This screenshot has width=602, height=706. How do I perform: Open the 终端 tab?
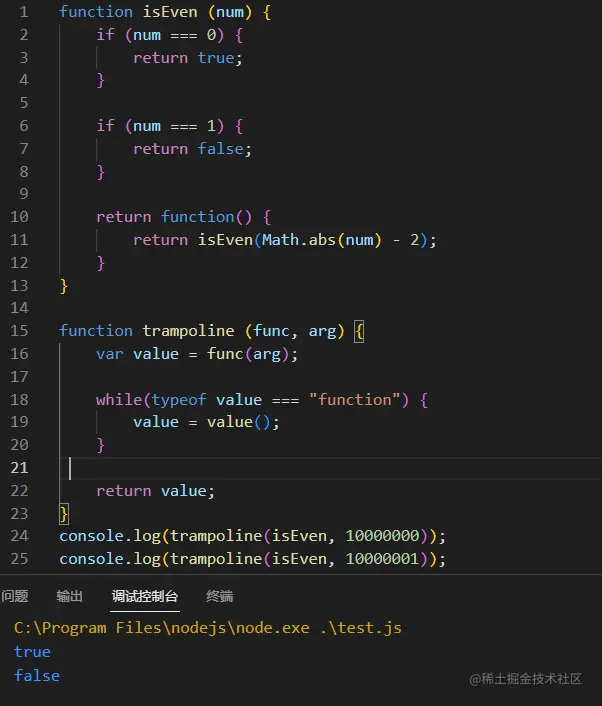tap(220, 596)
